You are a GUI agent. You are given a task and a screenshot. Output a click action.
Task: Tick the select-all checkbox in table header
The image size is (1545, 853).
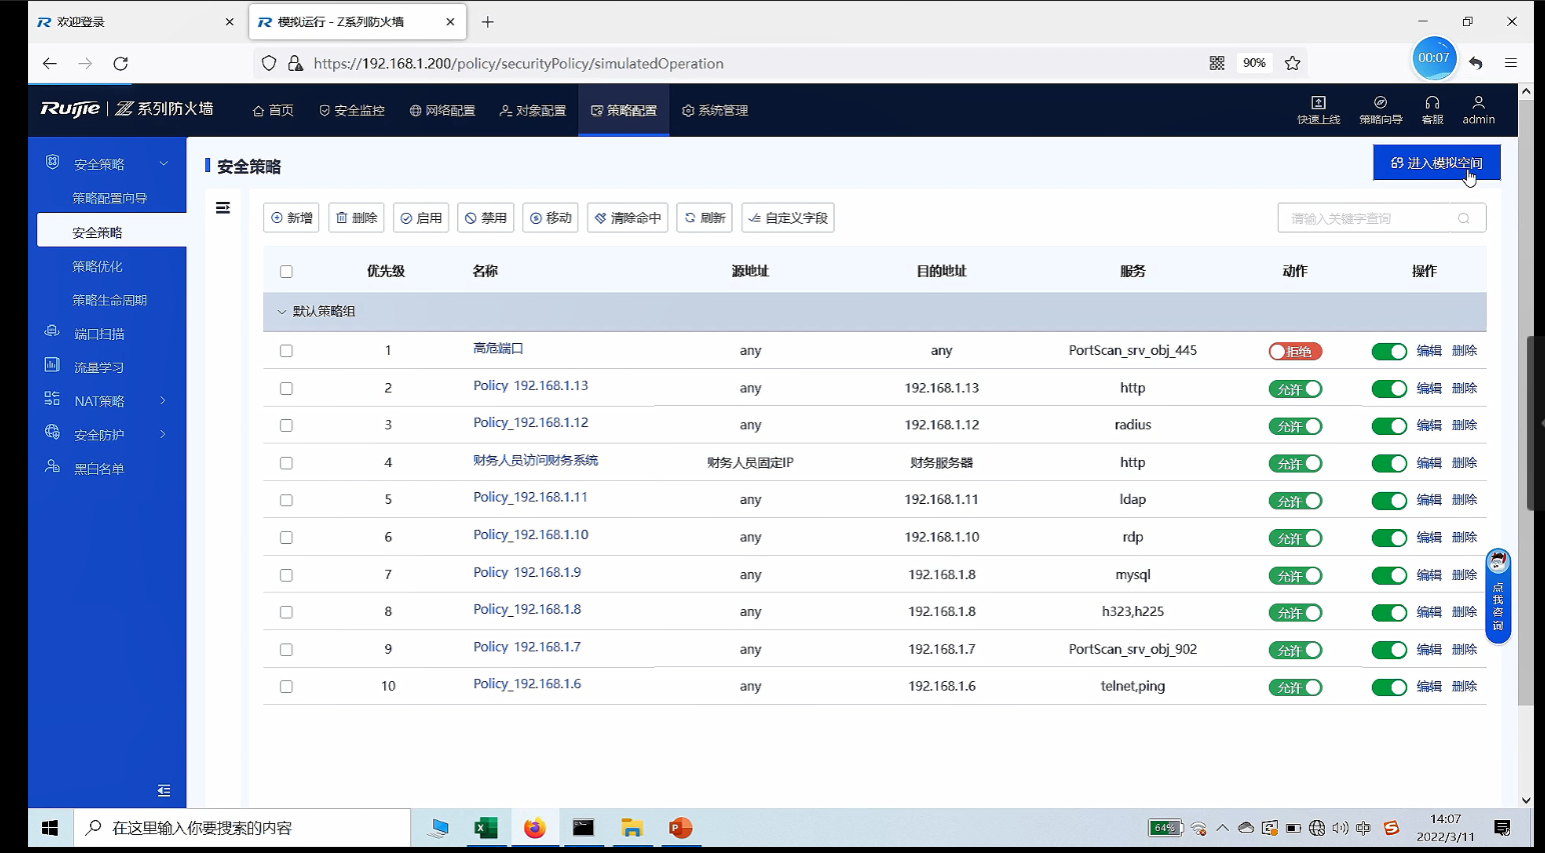(x=286, y=272)
